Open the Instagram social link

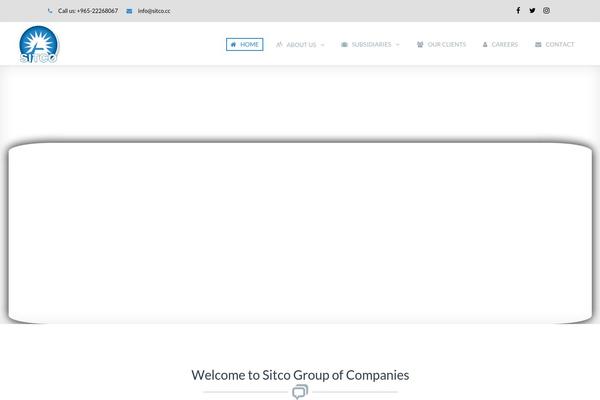546,11
